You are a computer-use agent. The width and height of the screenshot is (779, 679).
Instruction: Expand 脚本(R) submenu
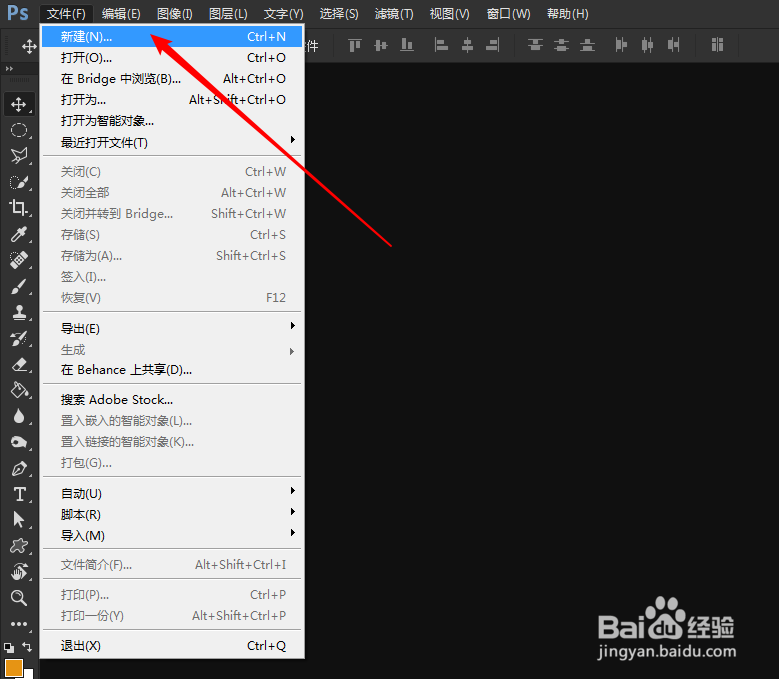(x=171, y=514)
